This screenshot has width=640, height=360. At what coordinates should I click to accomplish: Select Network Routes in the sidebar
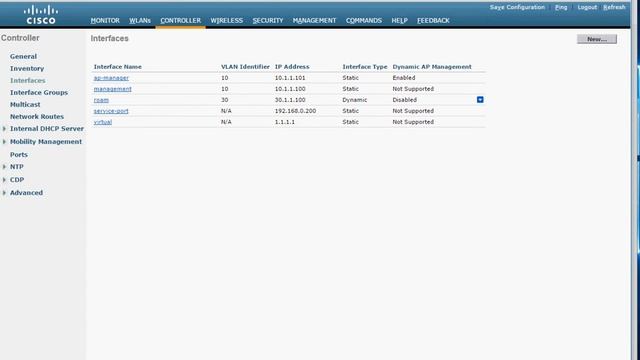(37, 117)
